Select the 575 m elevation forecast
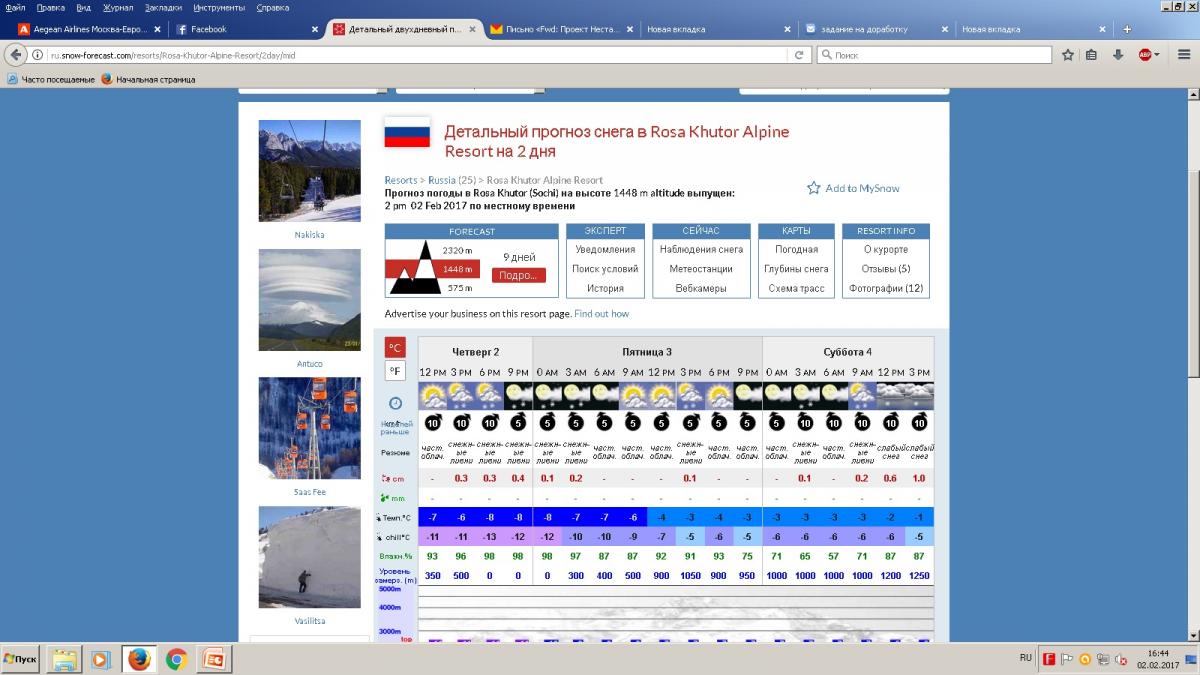Viewport: 1200px width, 675px height. [x=460, y=288]
